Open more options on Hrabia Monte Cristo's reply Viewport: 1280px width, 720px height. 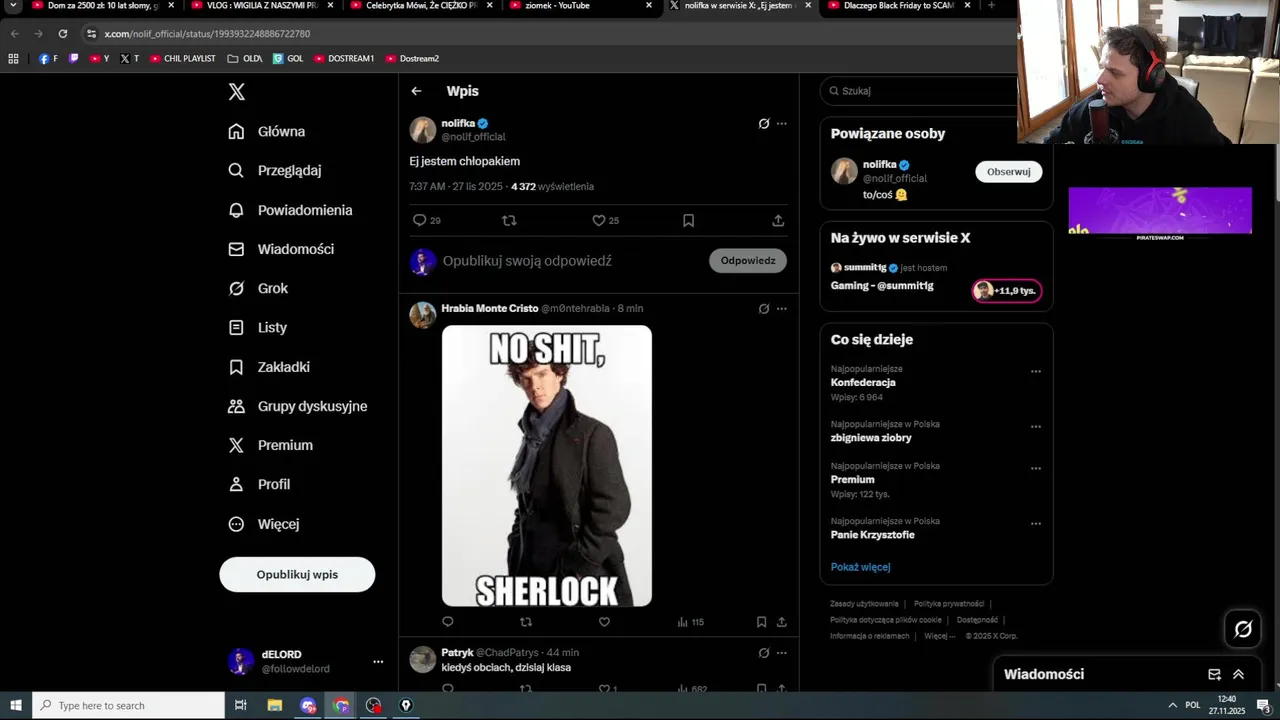pos(782,309)
